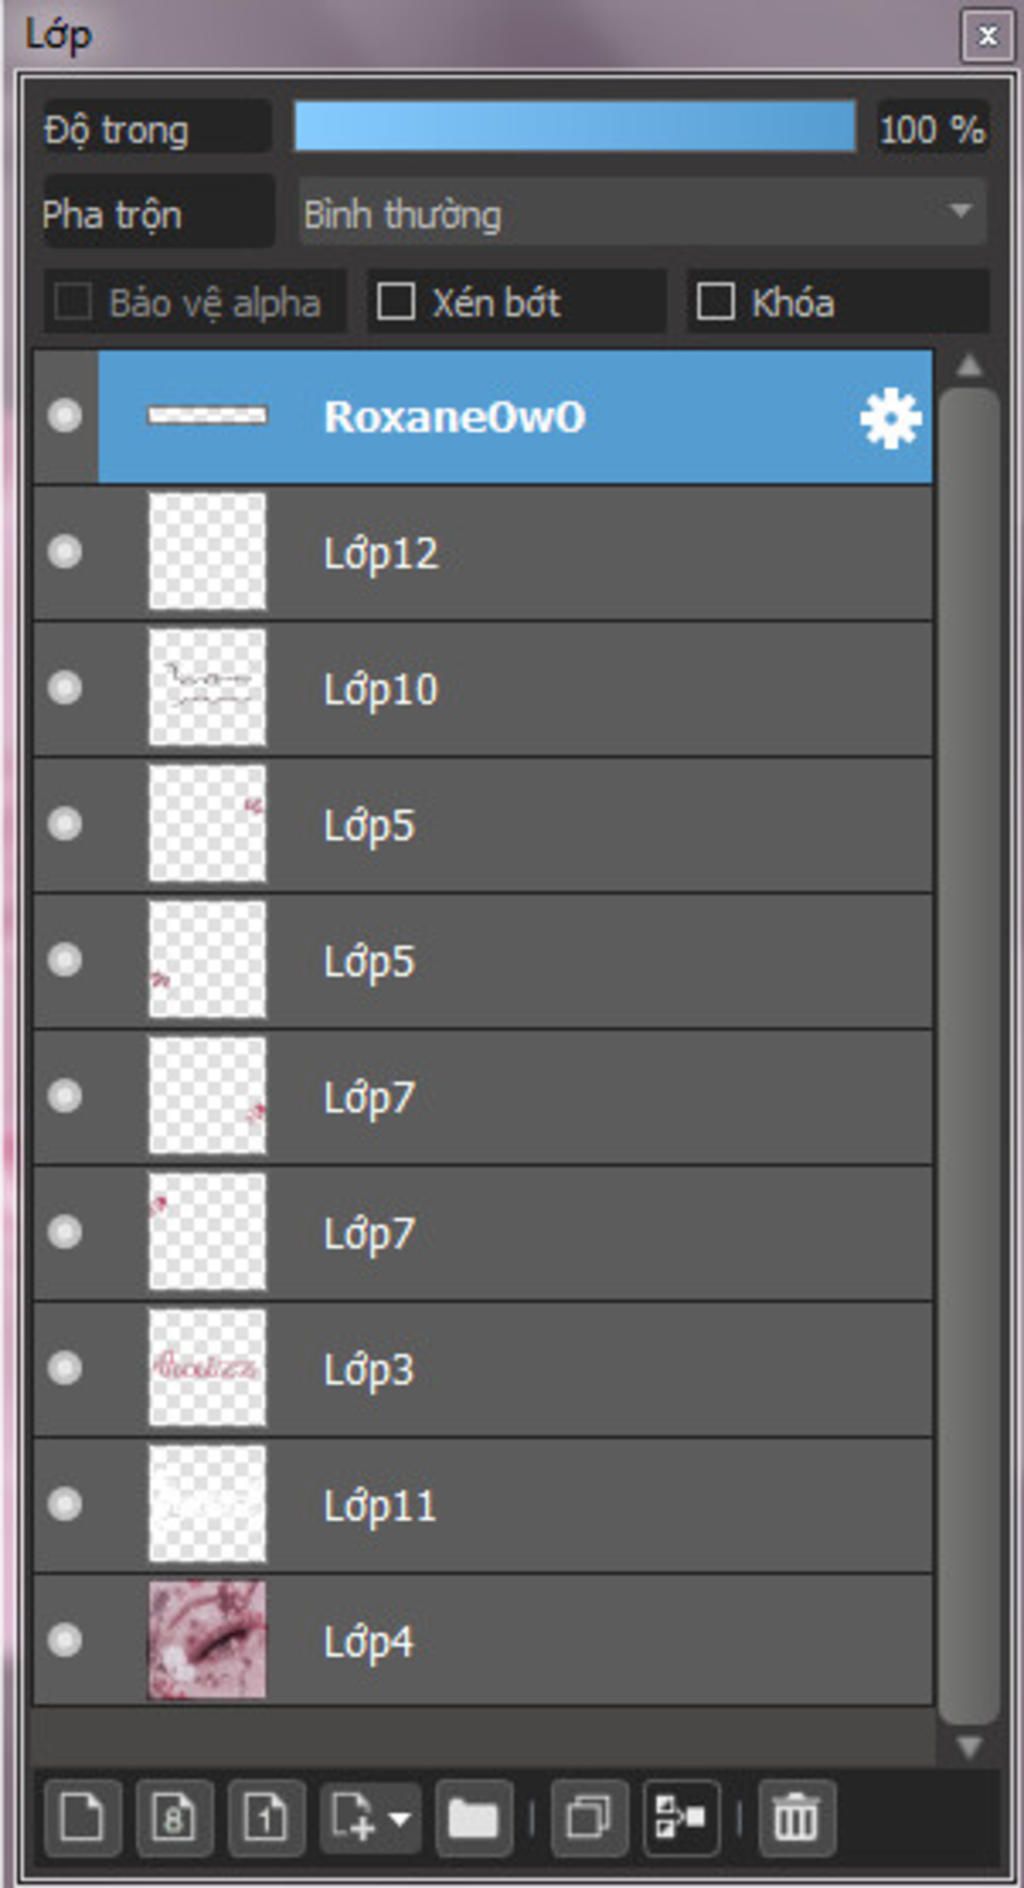Click the Độ trong opacity slider
The width and height of the screenshot is (1024, 1888).
pyautogui.click(x=574, y=128)
